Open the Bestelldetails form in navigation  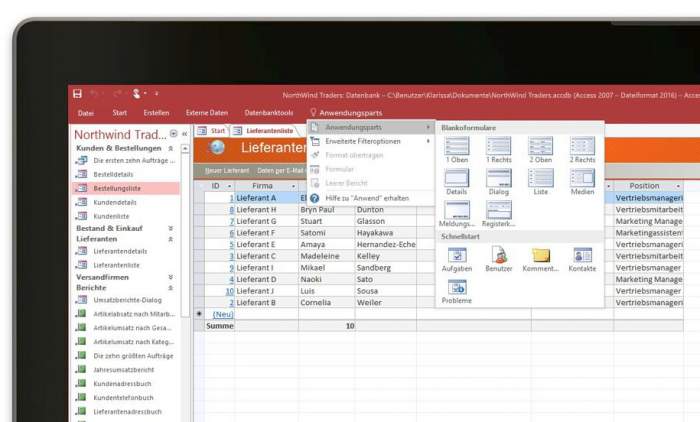tap(113, 174)
